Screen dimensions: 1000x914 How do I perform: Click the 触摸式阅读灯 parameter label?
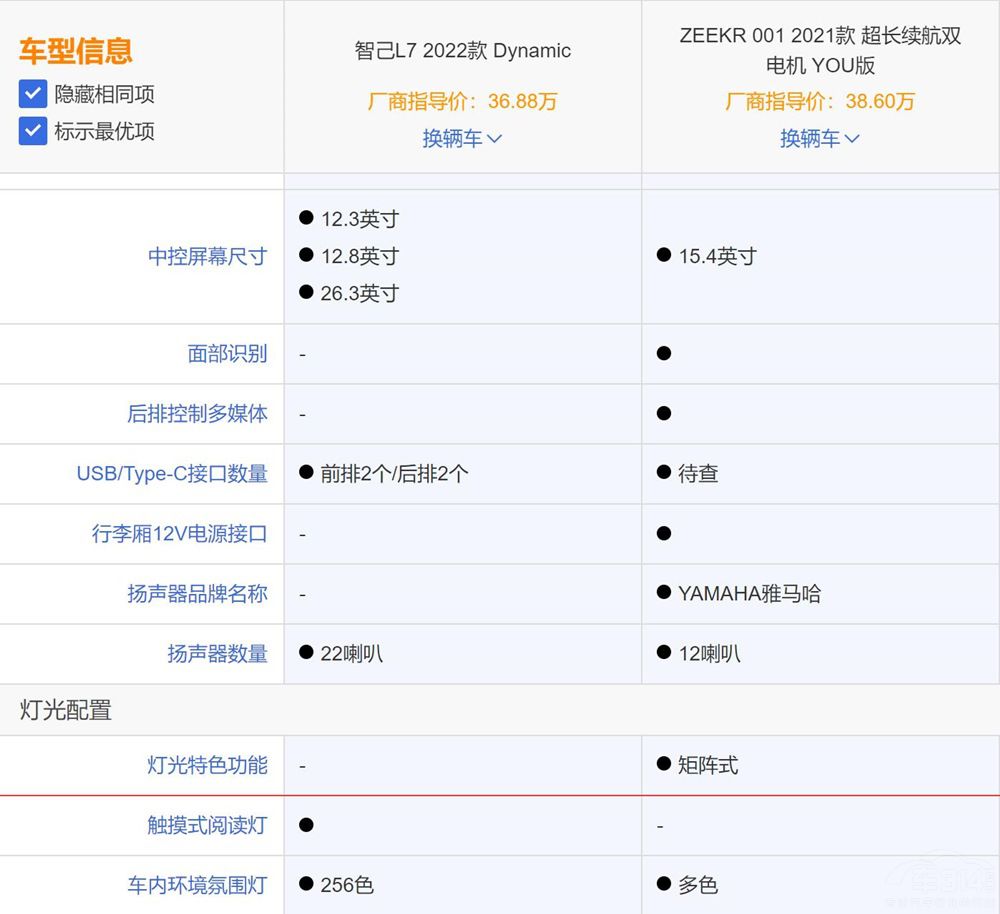207,825
